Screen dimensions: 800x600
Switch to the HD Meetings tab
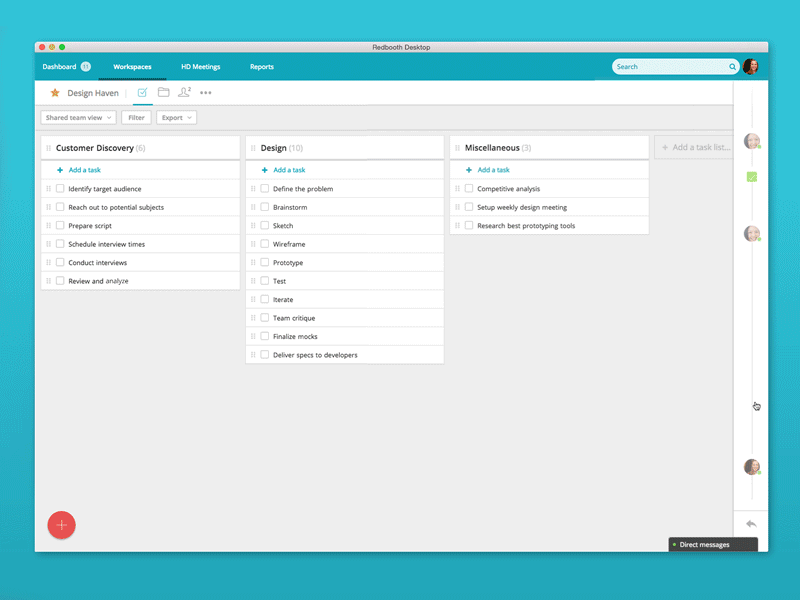pyautogui.click(x=200, y=67)
